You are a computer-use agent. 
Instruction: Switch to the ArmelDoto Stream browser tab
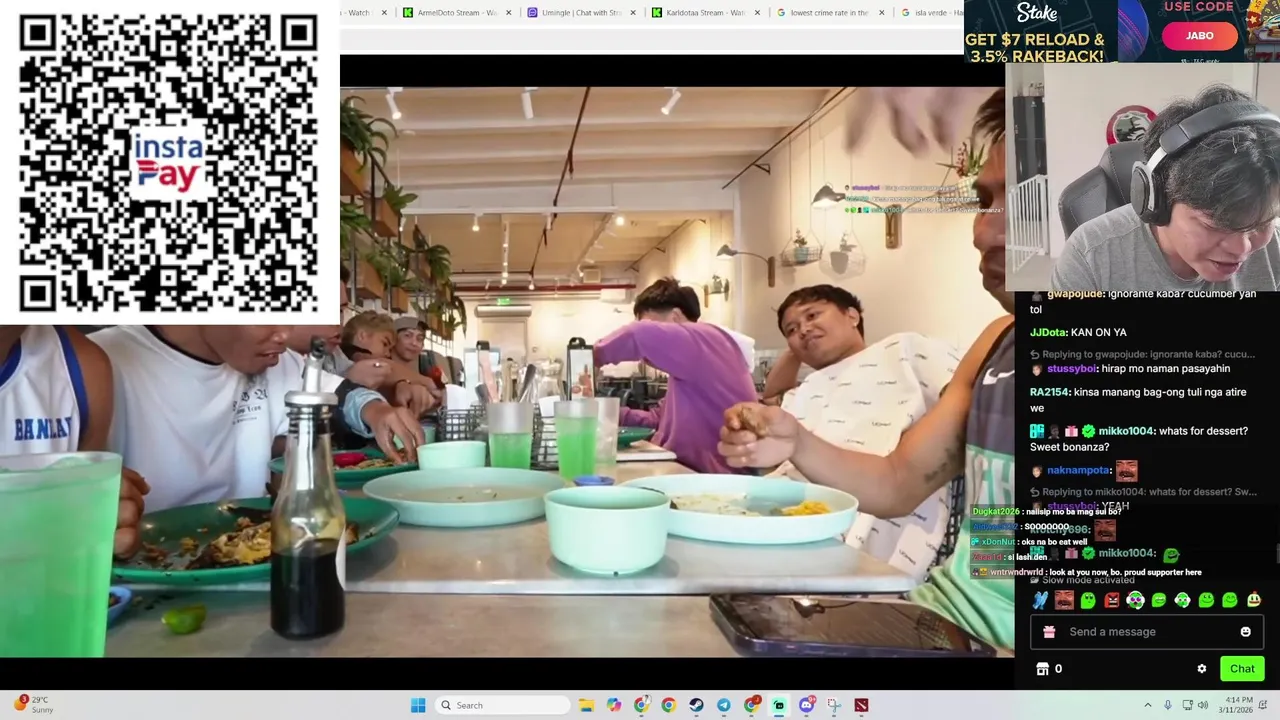456,13
